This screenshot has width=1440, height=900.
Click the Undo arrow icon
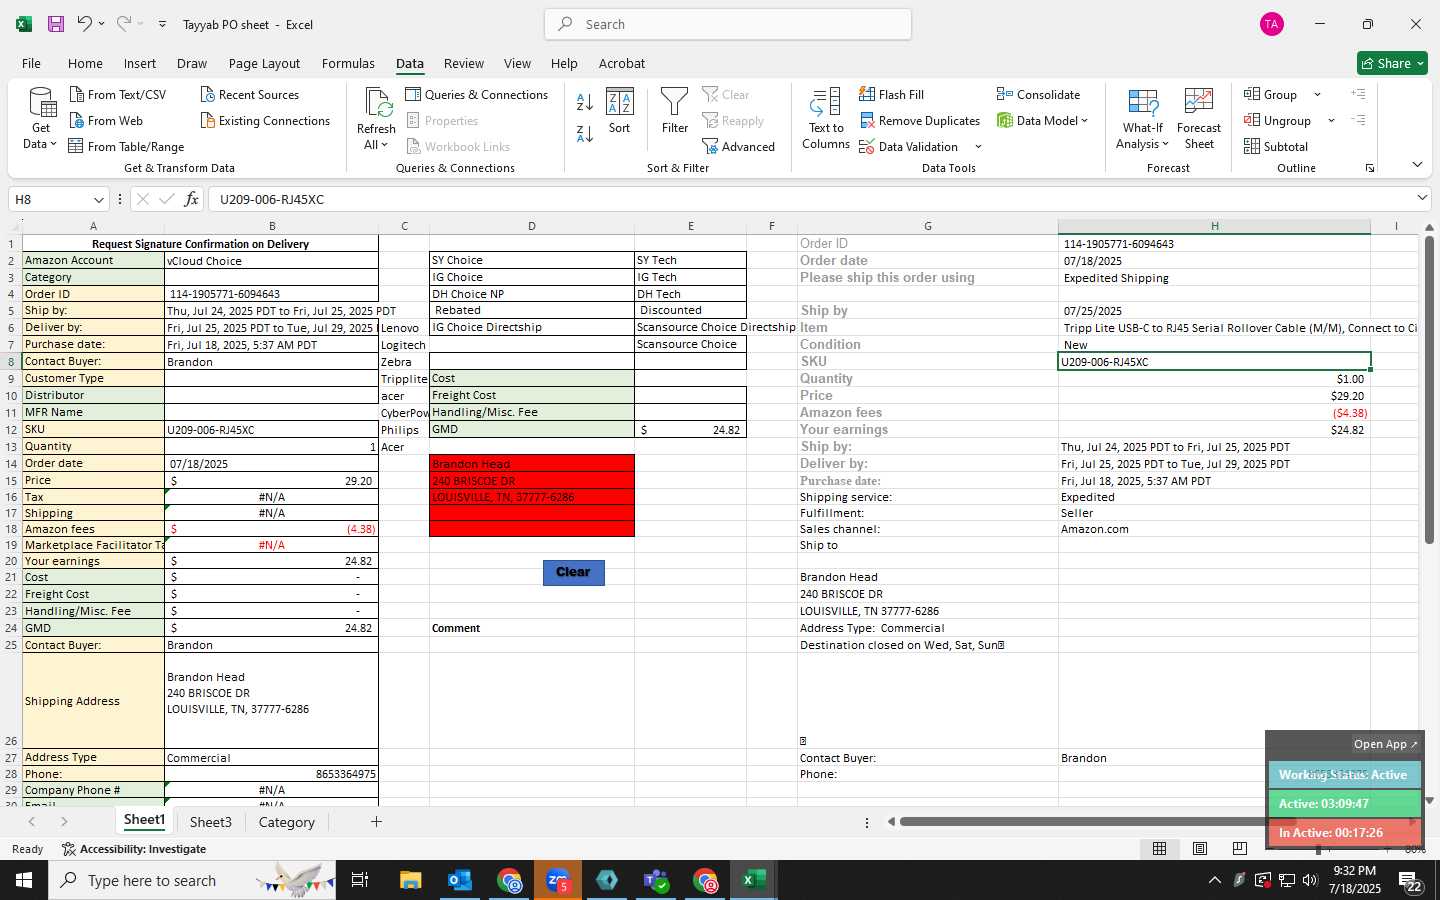85,24
